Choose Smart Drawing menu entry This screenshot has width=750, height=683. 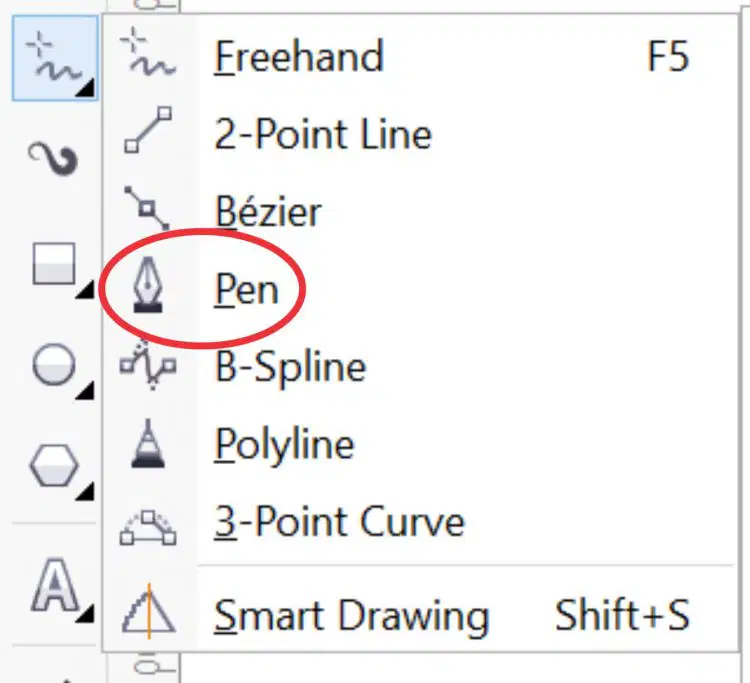point(420,615)
